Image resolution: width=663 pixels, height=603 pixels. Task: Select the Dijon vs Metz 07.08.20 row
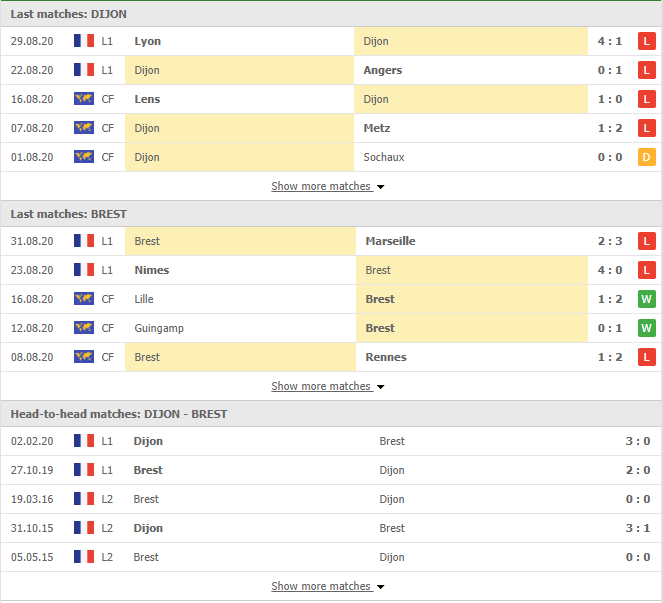pyautogui.click(x=331, y=128)
